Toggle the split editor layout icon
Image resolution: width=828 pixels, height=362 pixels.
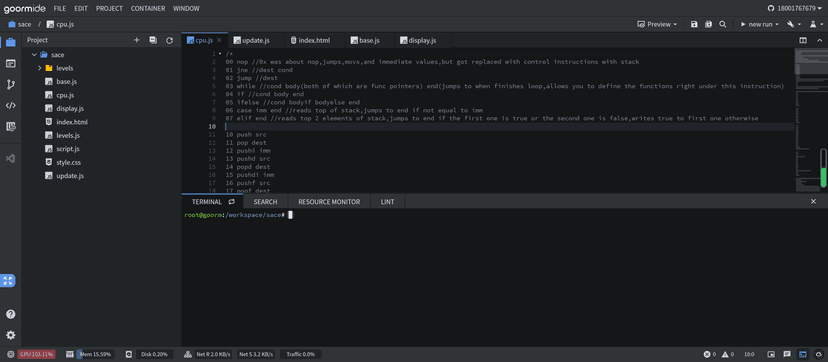[803, 40]
